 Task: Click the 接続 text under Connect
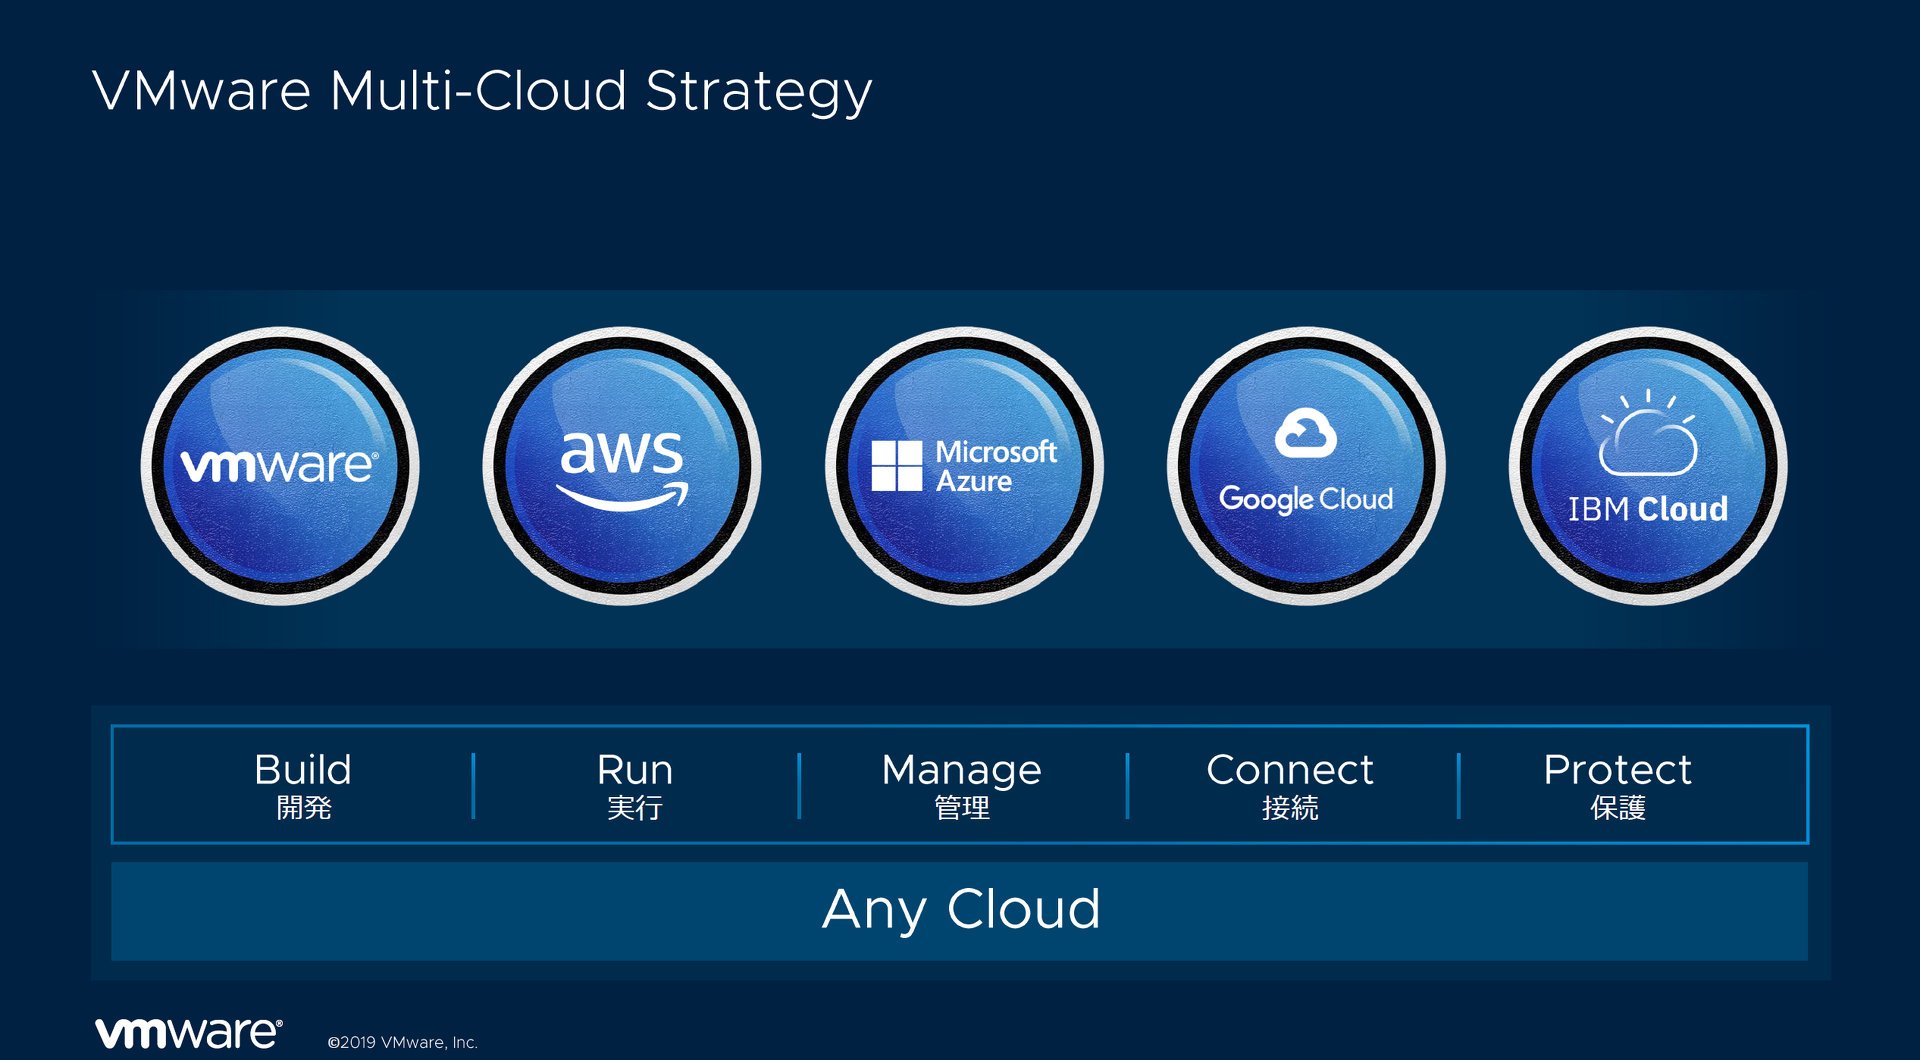[1290, 808]
